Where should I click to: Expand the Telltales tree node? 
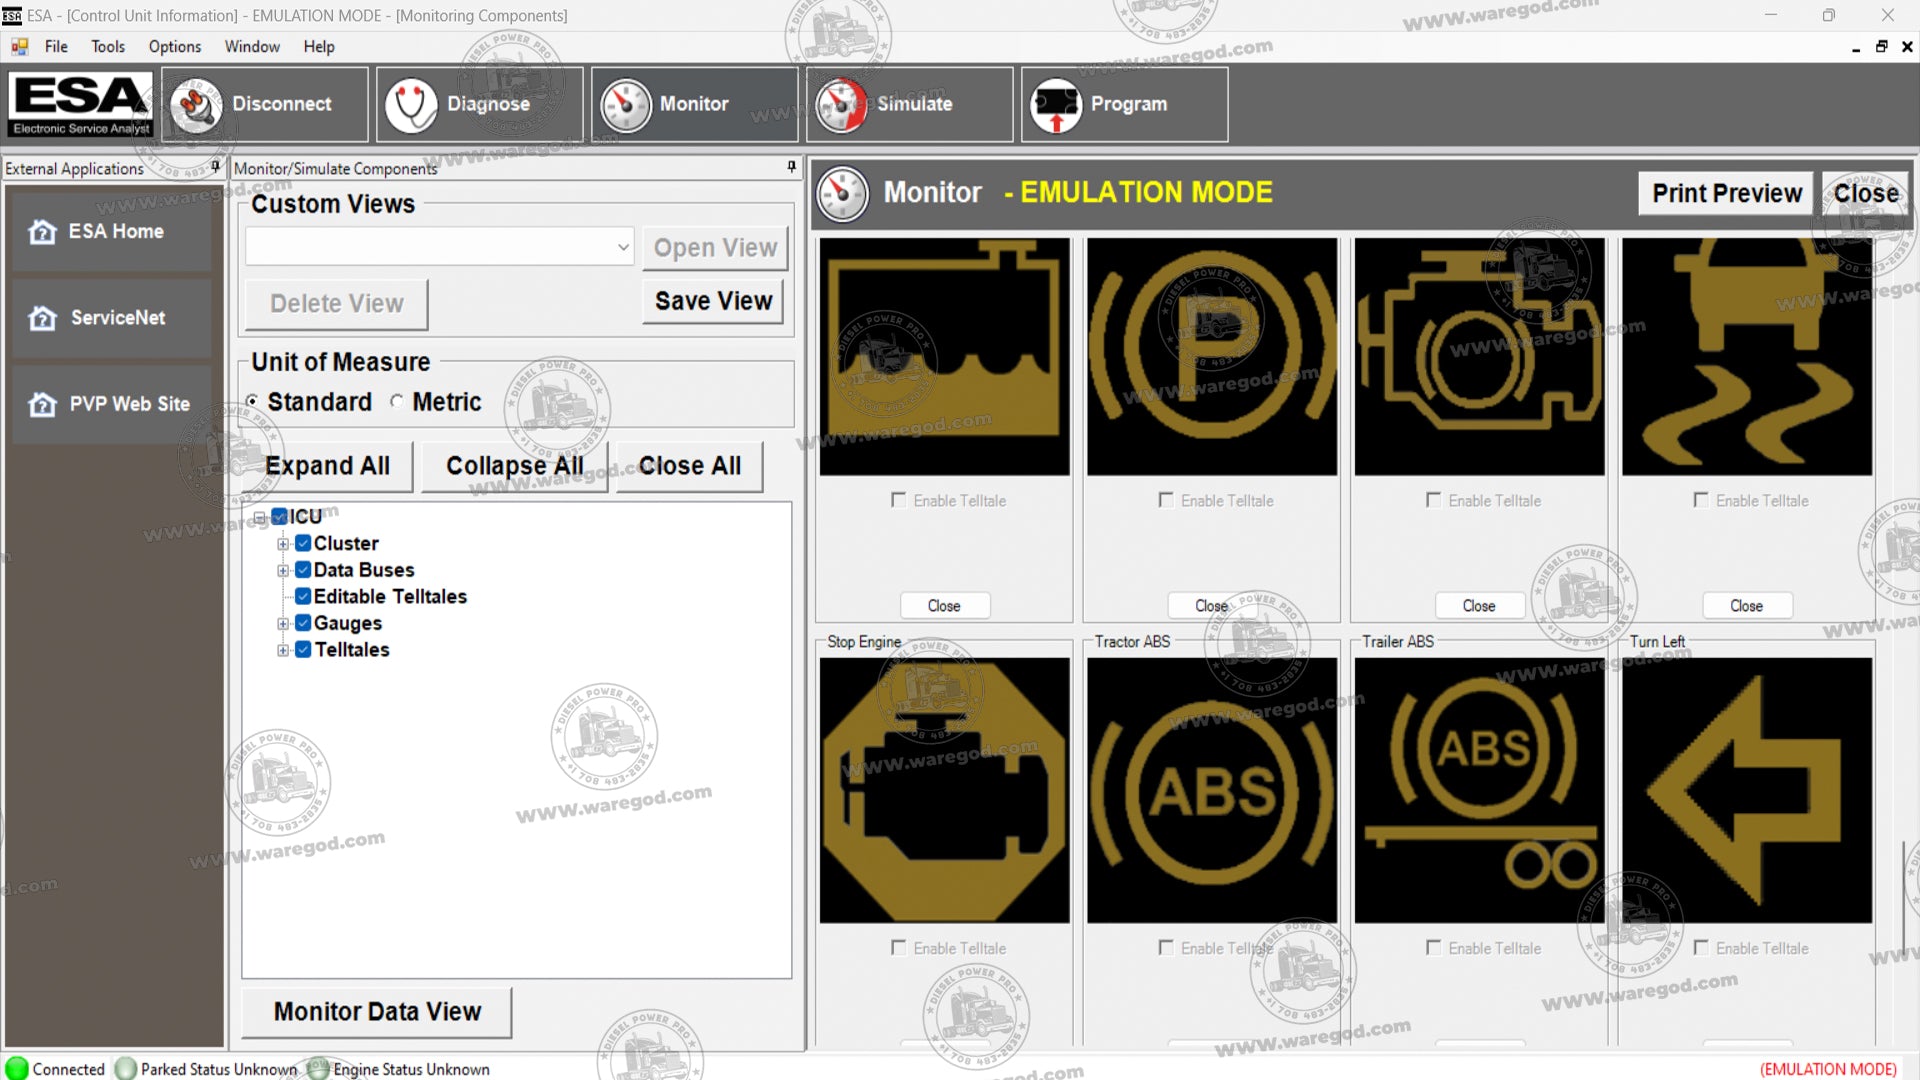(283, 650)
